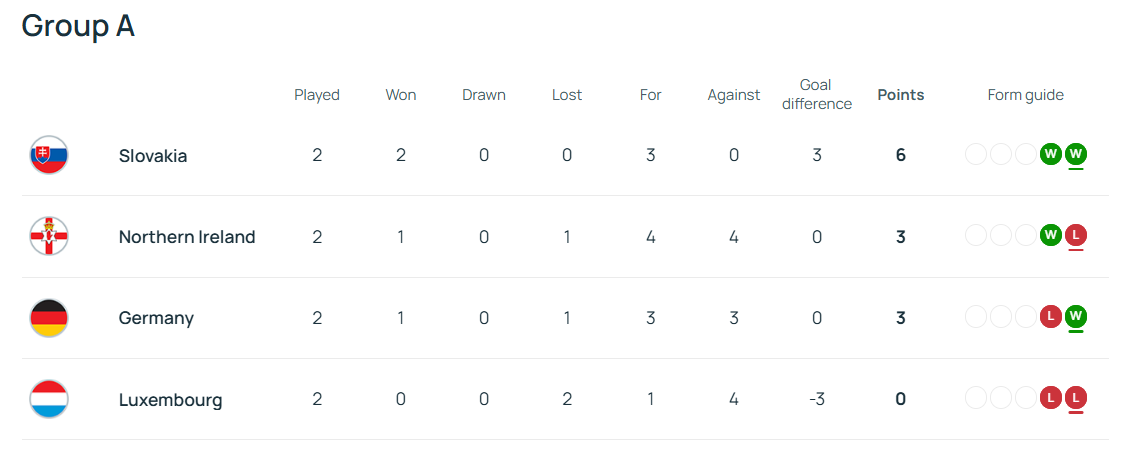The height and width of the screenshot is (456, 1125).
Task: Select Northern Ireland's green W form badge
Action: point(1051,235)
